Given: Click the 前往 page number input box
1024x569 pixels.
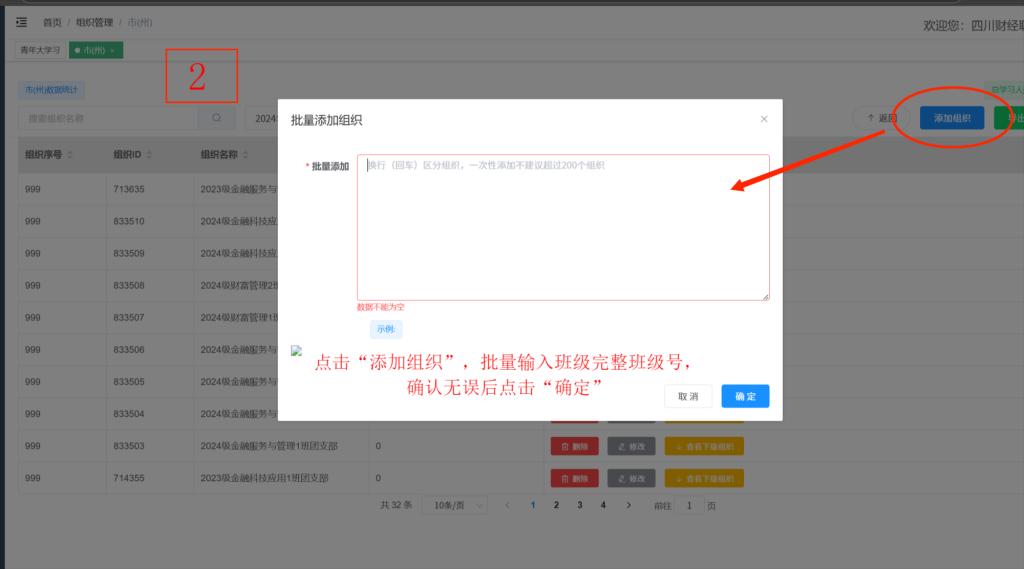Looking at the screenshot, I should 689,506.
